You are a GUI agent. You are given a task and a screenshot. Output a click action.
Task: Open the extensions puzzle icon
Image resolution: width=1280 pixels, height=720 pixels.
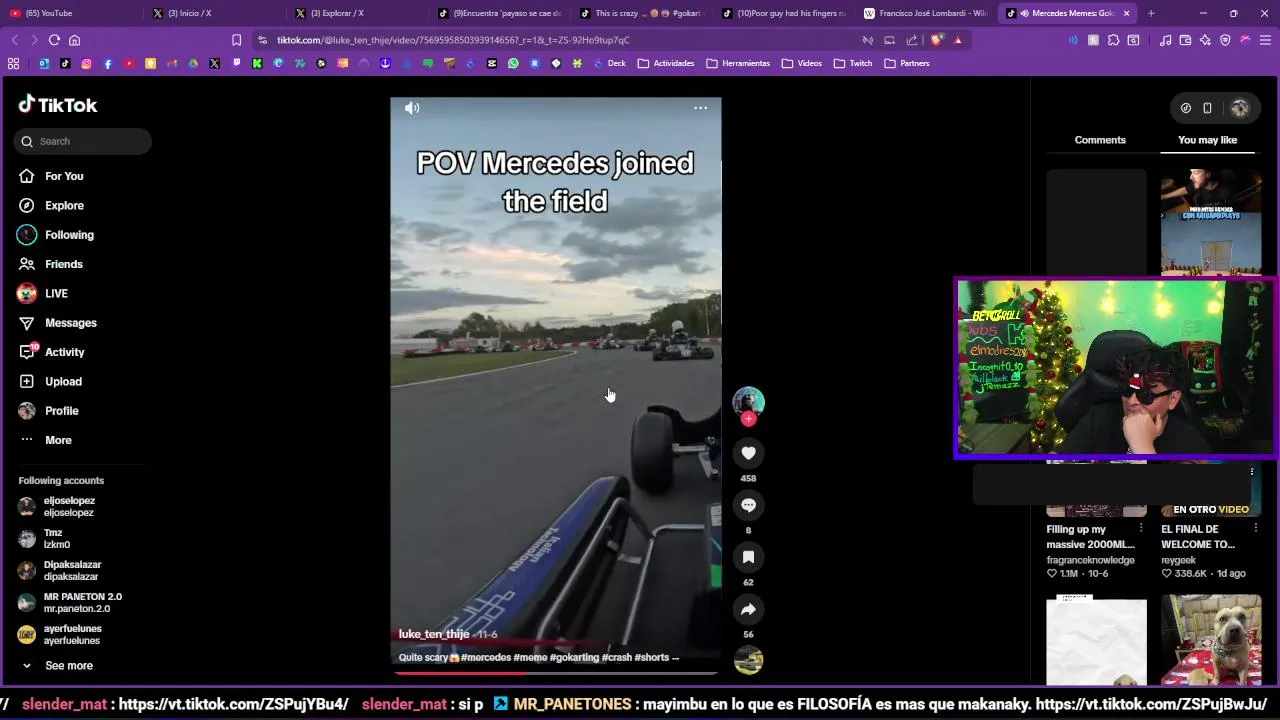1113,40
